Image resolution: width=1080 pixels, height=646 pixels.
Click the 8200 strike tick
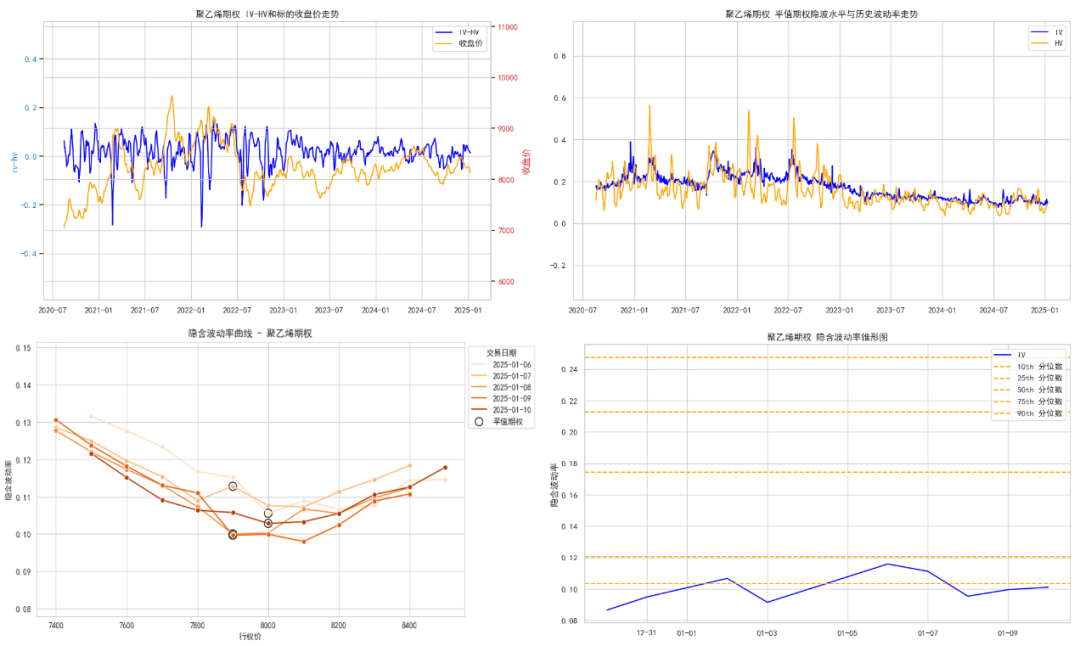pyautogui.click(x=338, y=626)
